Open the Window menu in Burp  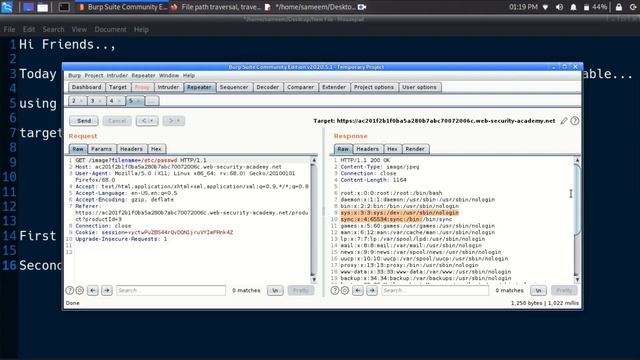point(169,76)
